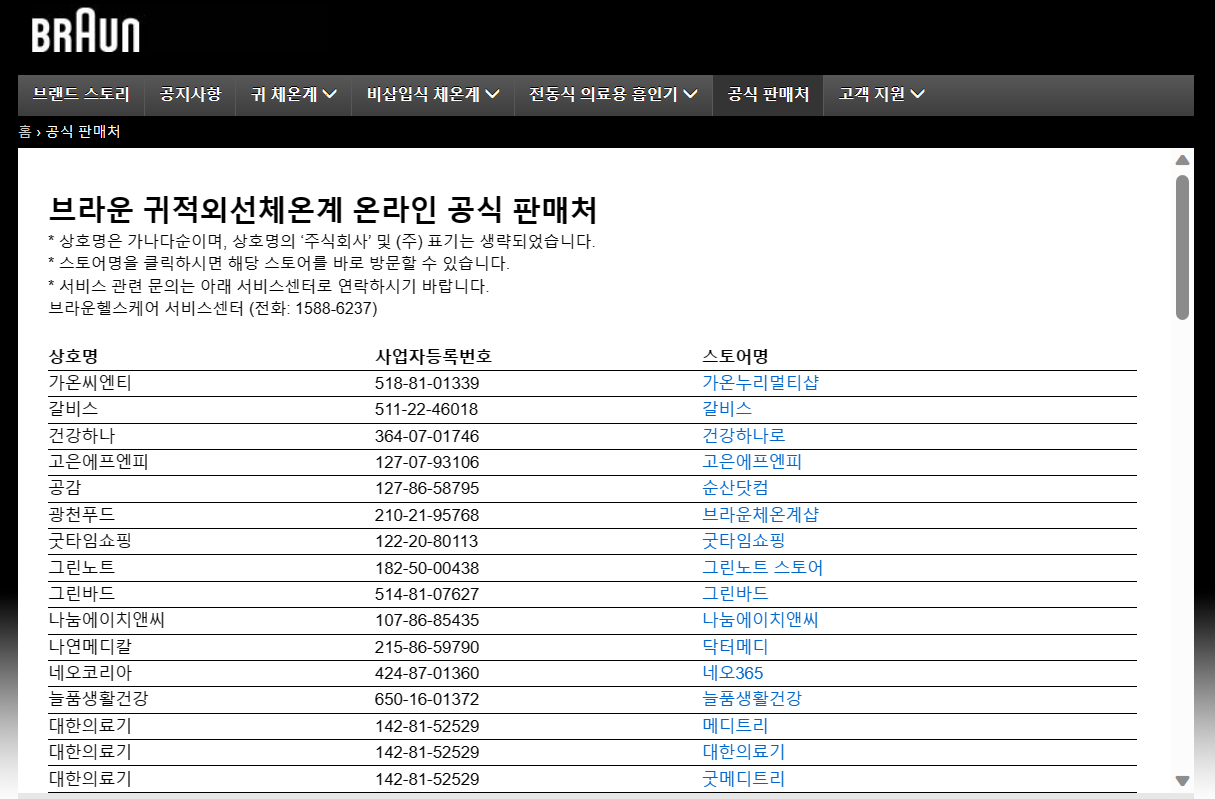Click company name 건강하나
Viewport: 1215px width, 799px height.
82,436
